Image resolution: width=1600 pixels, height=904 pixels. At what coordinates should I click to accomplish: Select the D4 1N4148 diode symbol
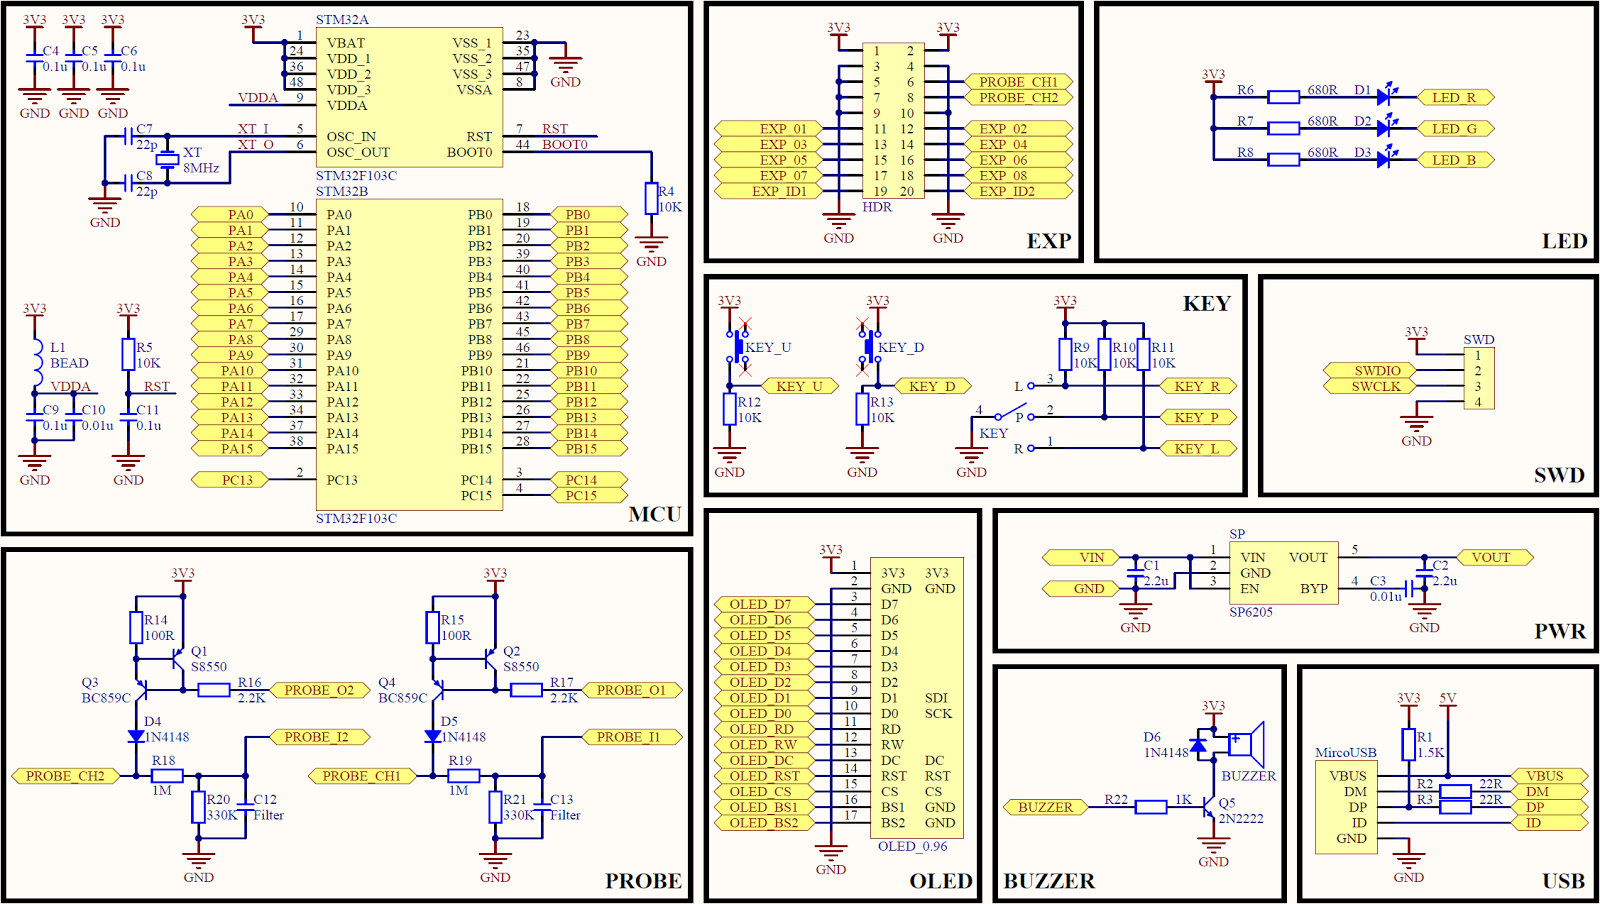click(x=136, y=736)
